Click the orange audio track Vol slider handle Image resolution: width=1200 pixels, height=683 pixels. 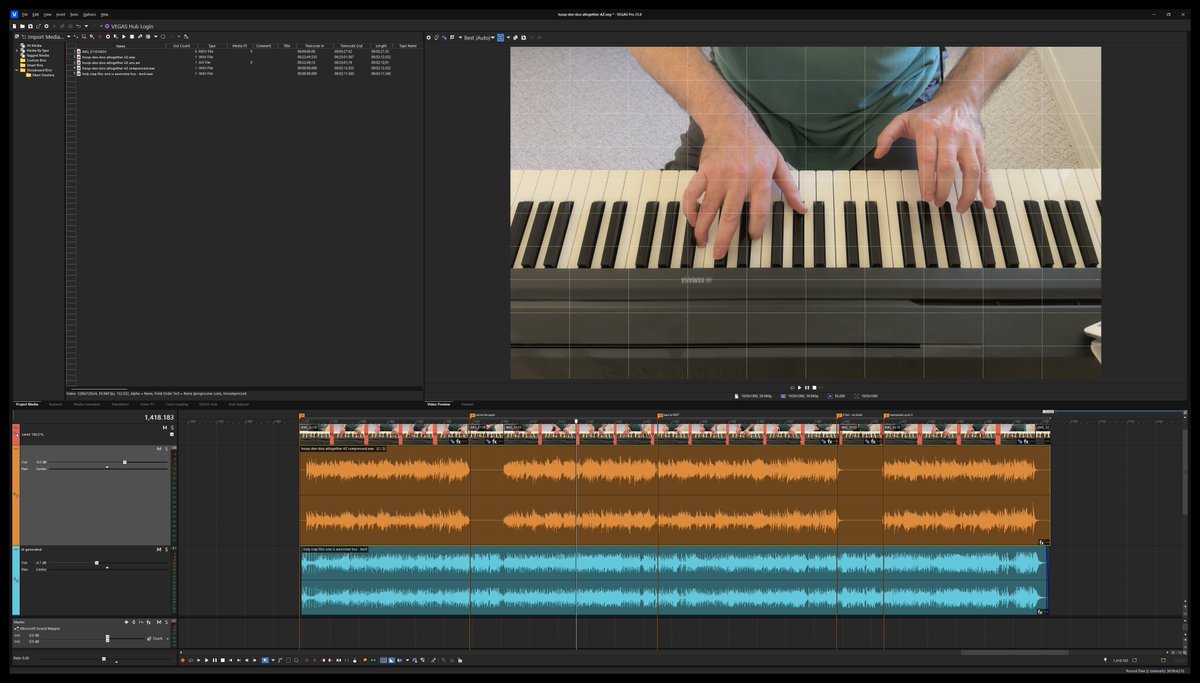point(125,462)
